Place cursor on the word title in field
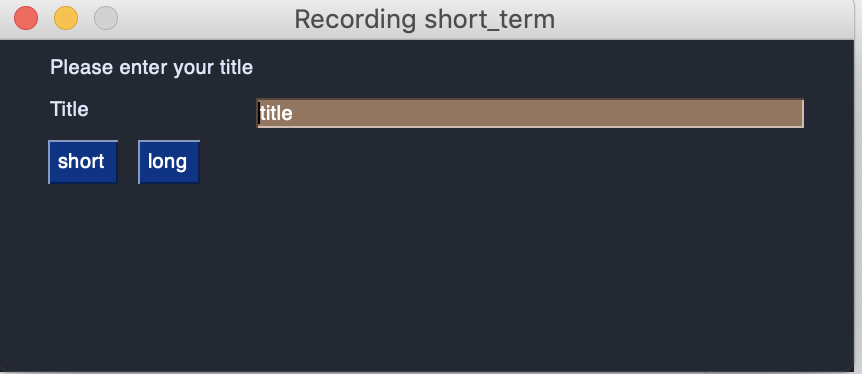Viewport: 862px width, 374px height. pyautogui.click(x=276, y=113)
